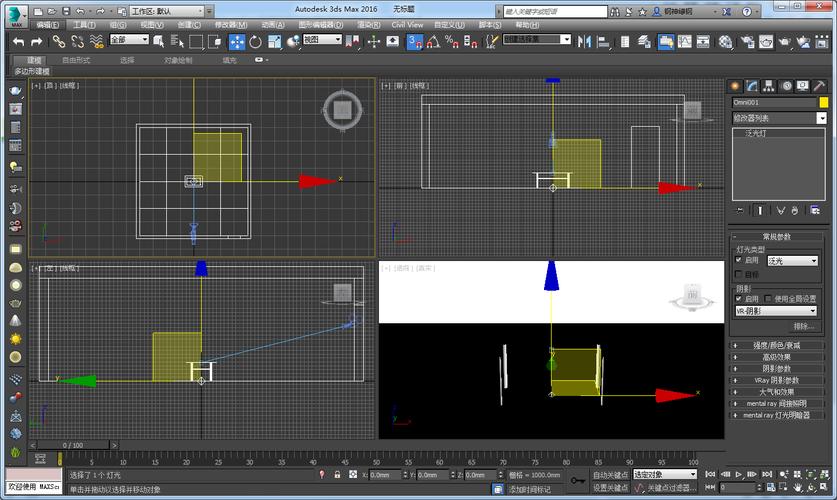Viewport: 837px width, 500px height.
Task: Click the 排除... button
Action: click(803, 326)
